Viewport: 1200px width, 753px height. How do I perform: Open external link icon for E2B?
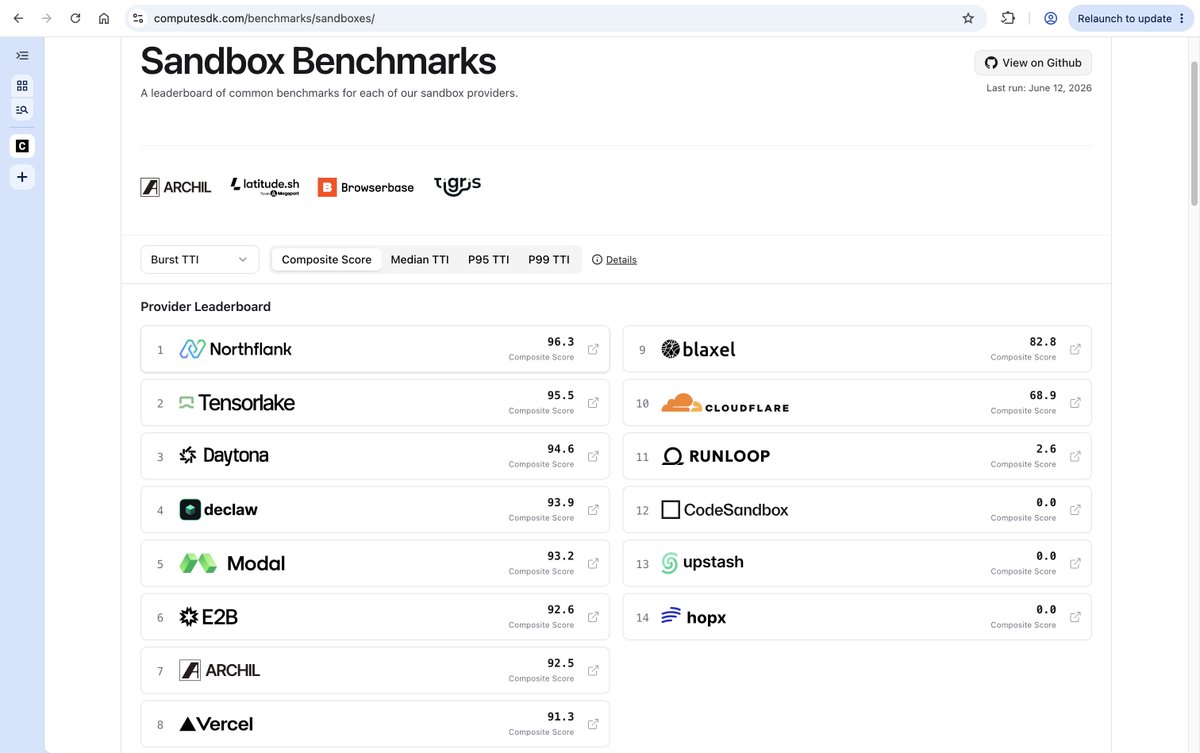(593, 617)
